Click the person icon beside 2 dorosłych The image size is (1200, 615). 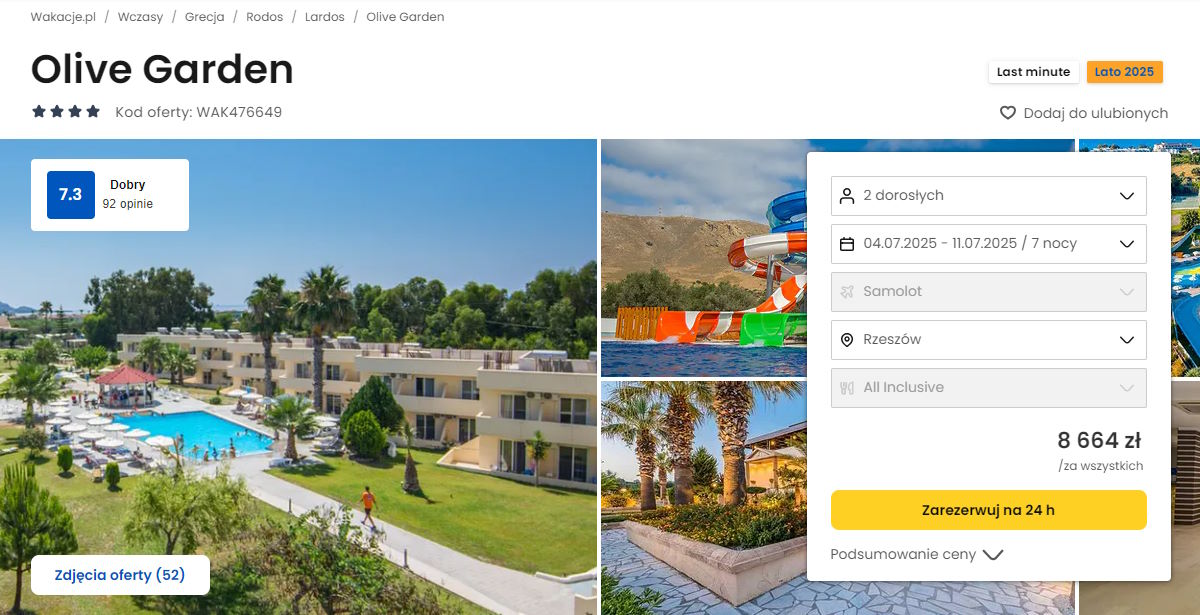tap(847, 195)
